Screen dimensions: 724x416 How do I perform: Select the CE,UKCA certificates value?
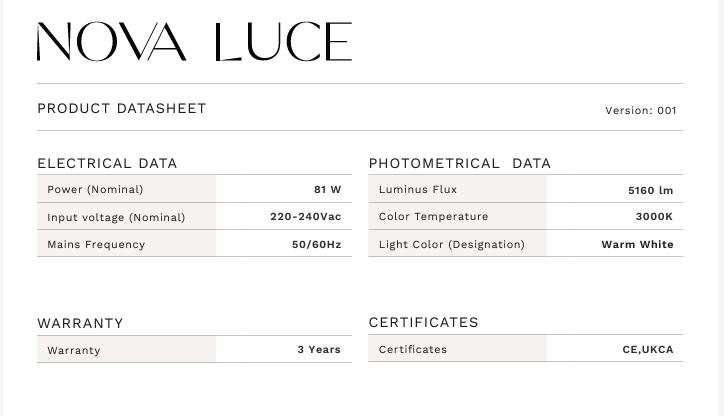(647, 350)
